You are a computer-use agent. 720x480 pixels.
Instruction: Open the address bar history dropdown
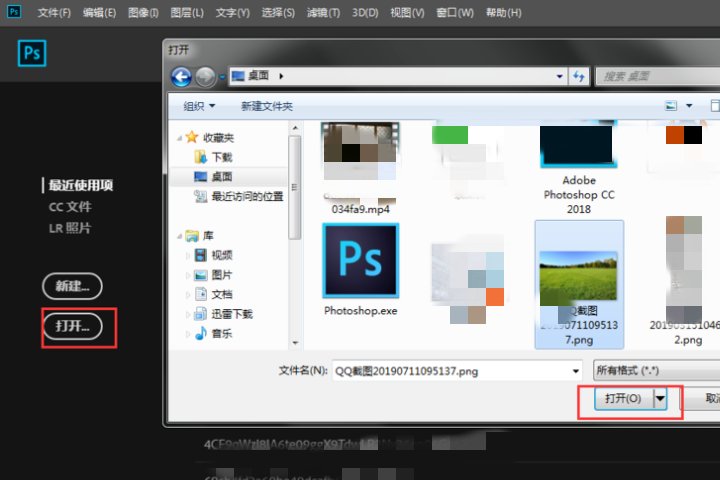click(x=559, y=76)
